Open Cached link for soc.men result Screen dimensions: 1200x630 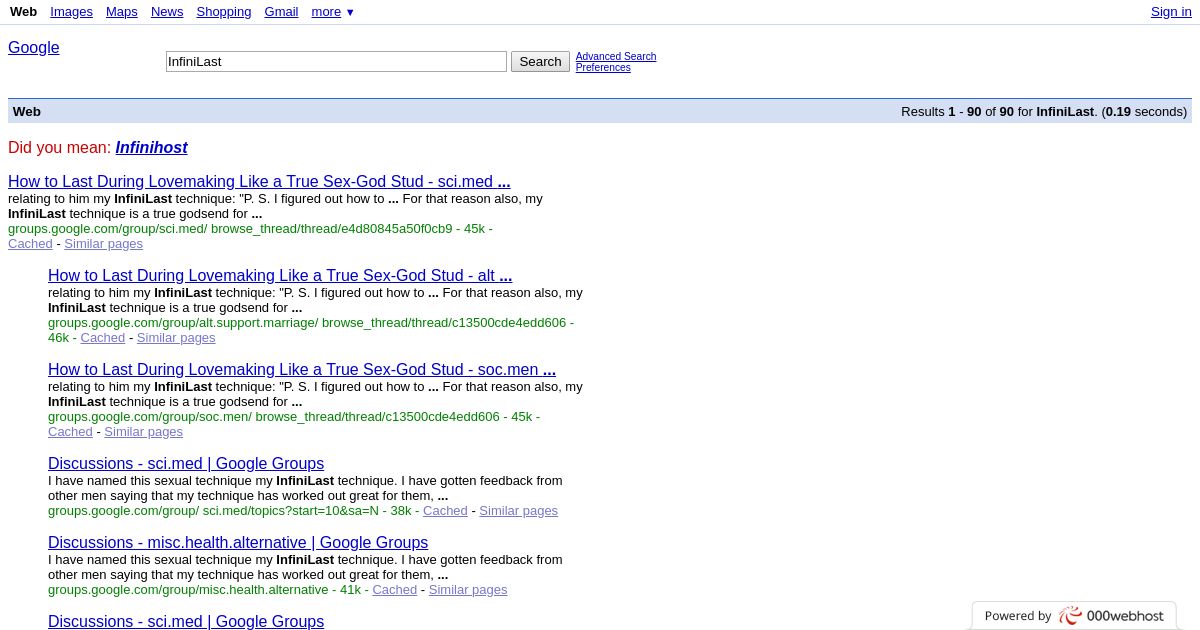70,432
